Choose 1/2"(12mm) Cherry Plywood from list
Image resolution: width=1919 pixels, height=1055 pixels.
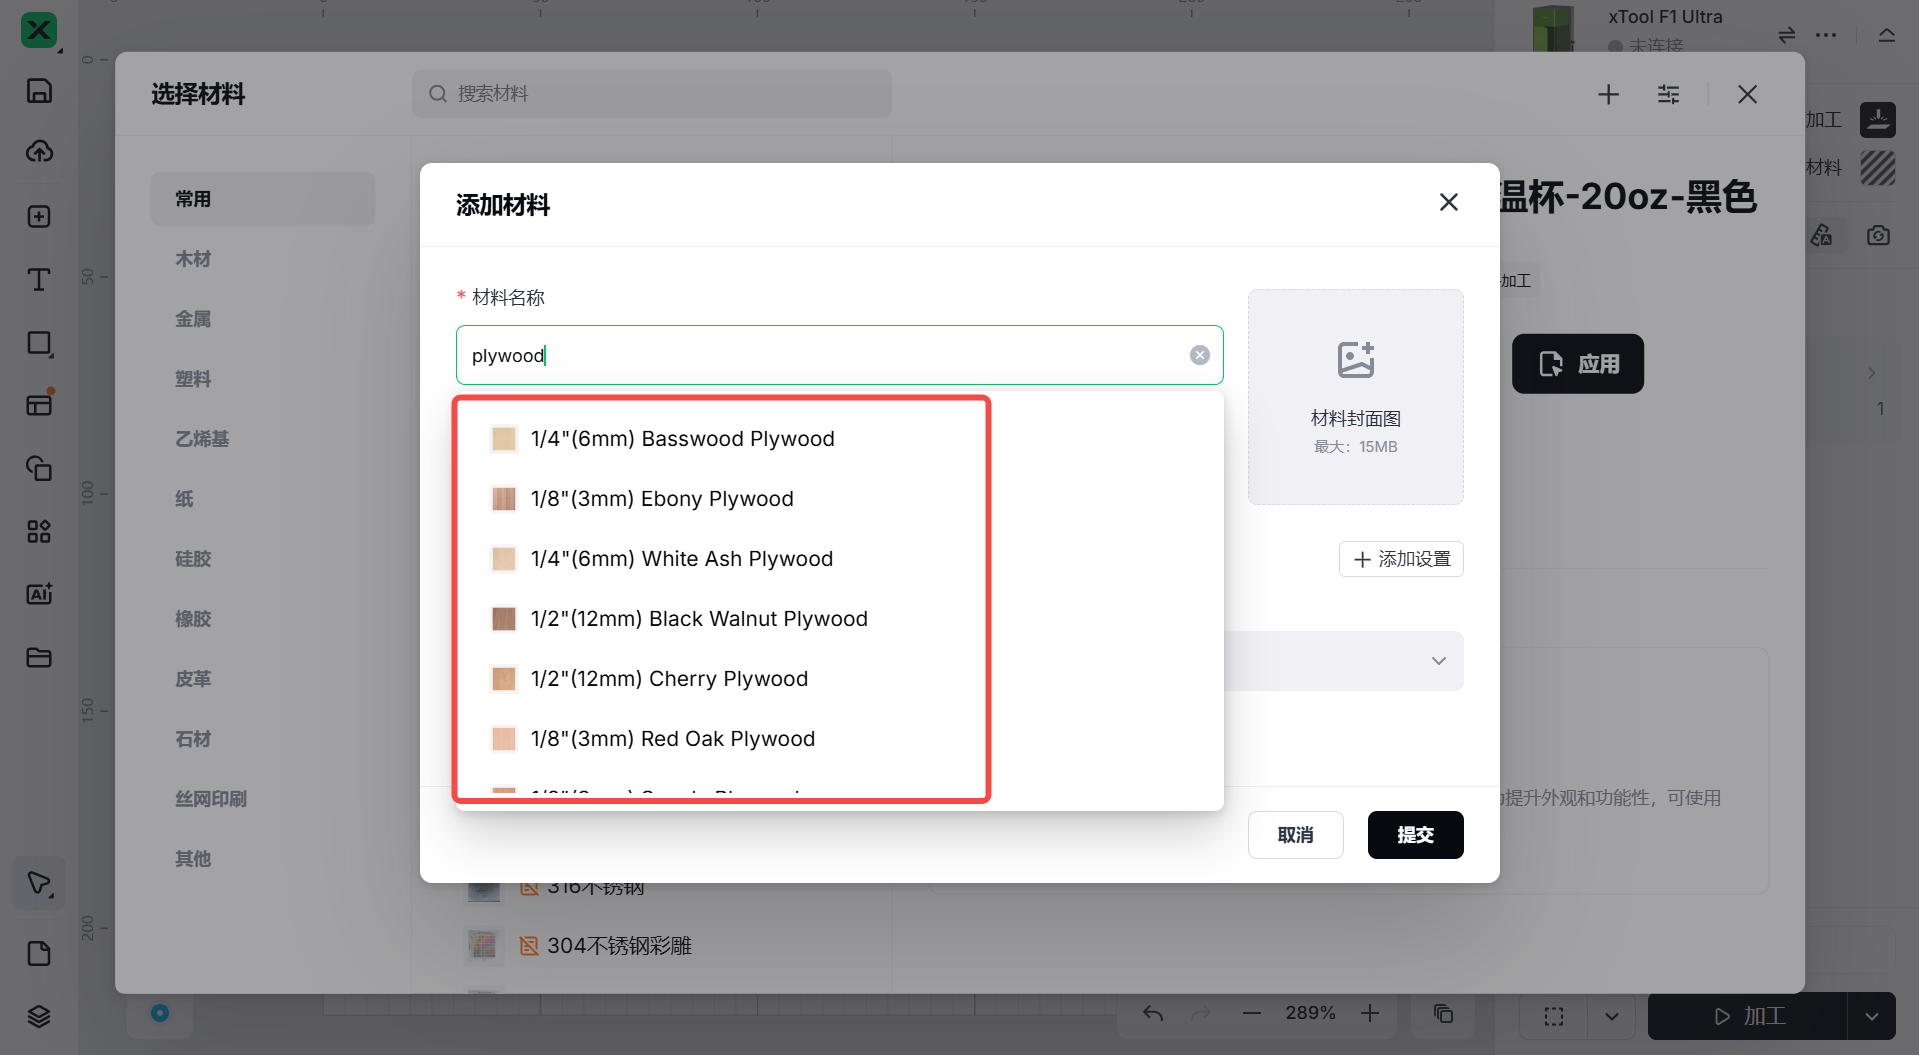coord(669,679)
